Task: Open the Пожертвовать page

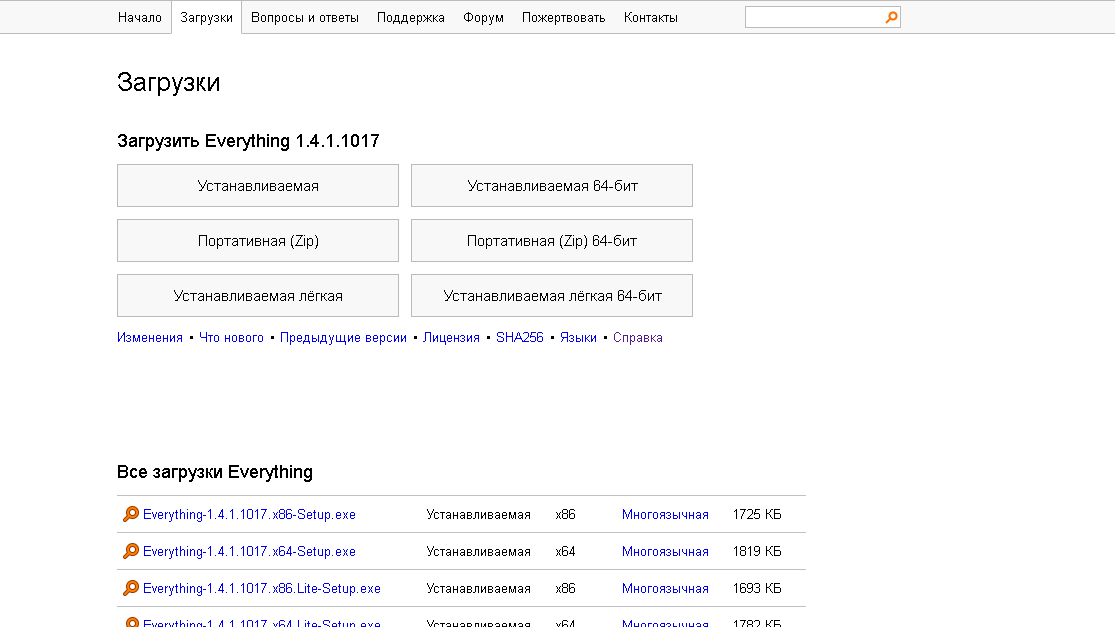Action: coord(563,18)
